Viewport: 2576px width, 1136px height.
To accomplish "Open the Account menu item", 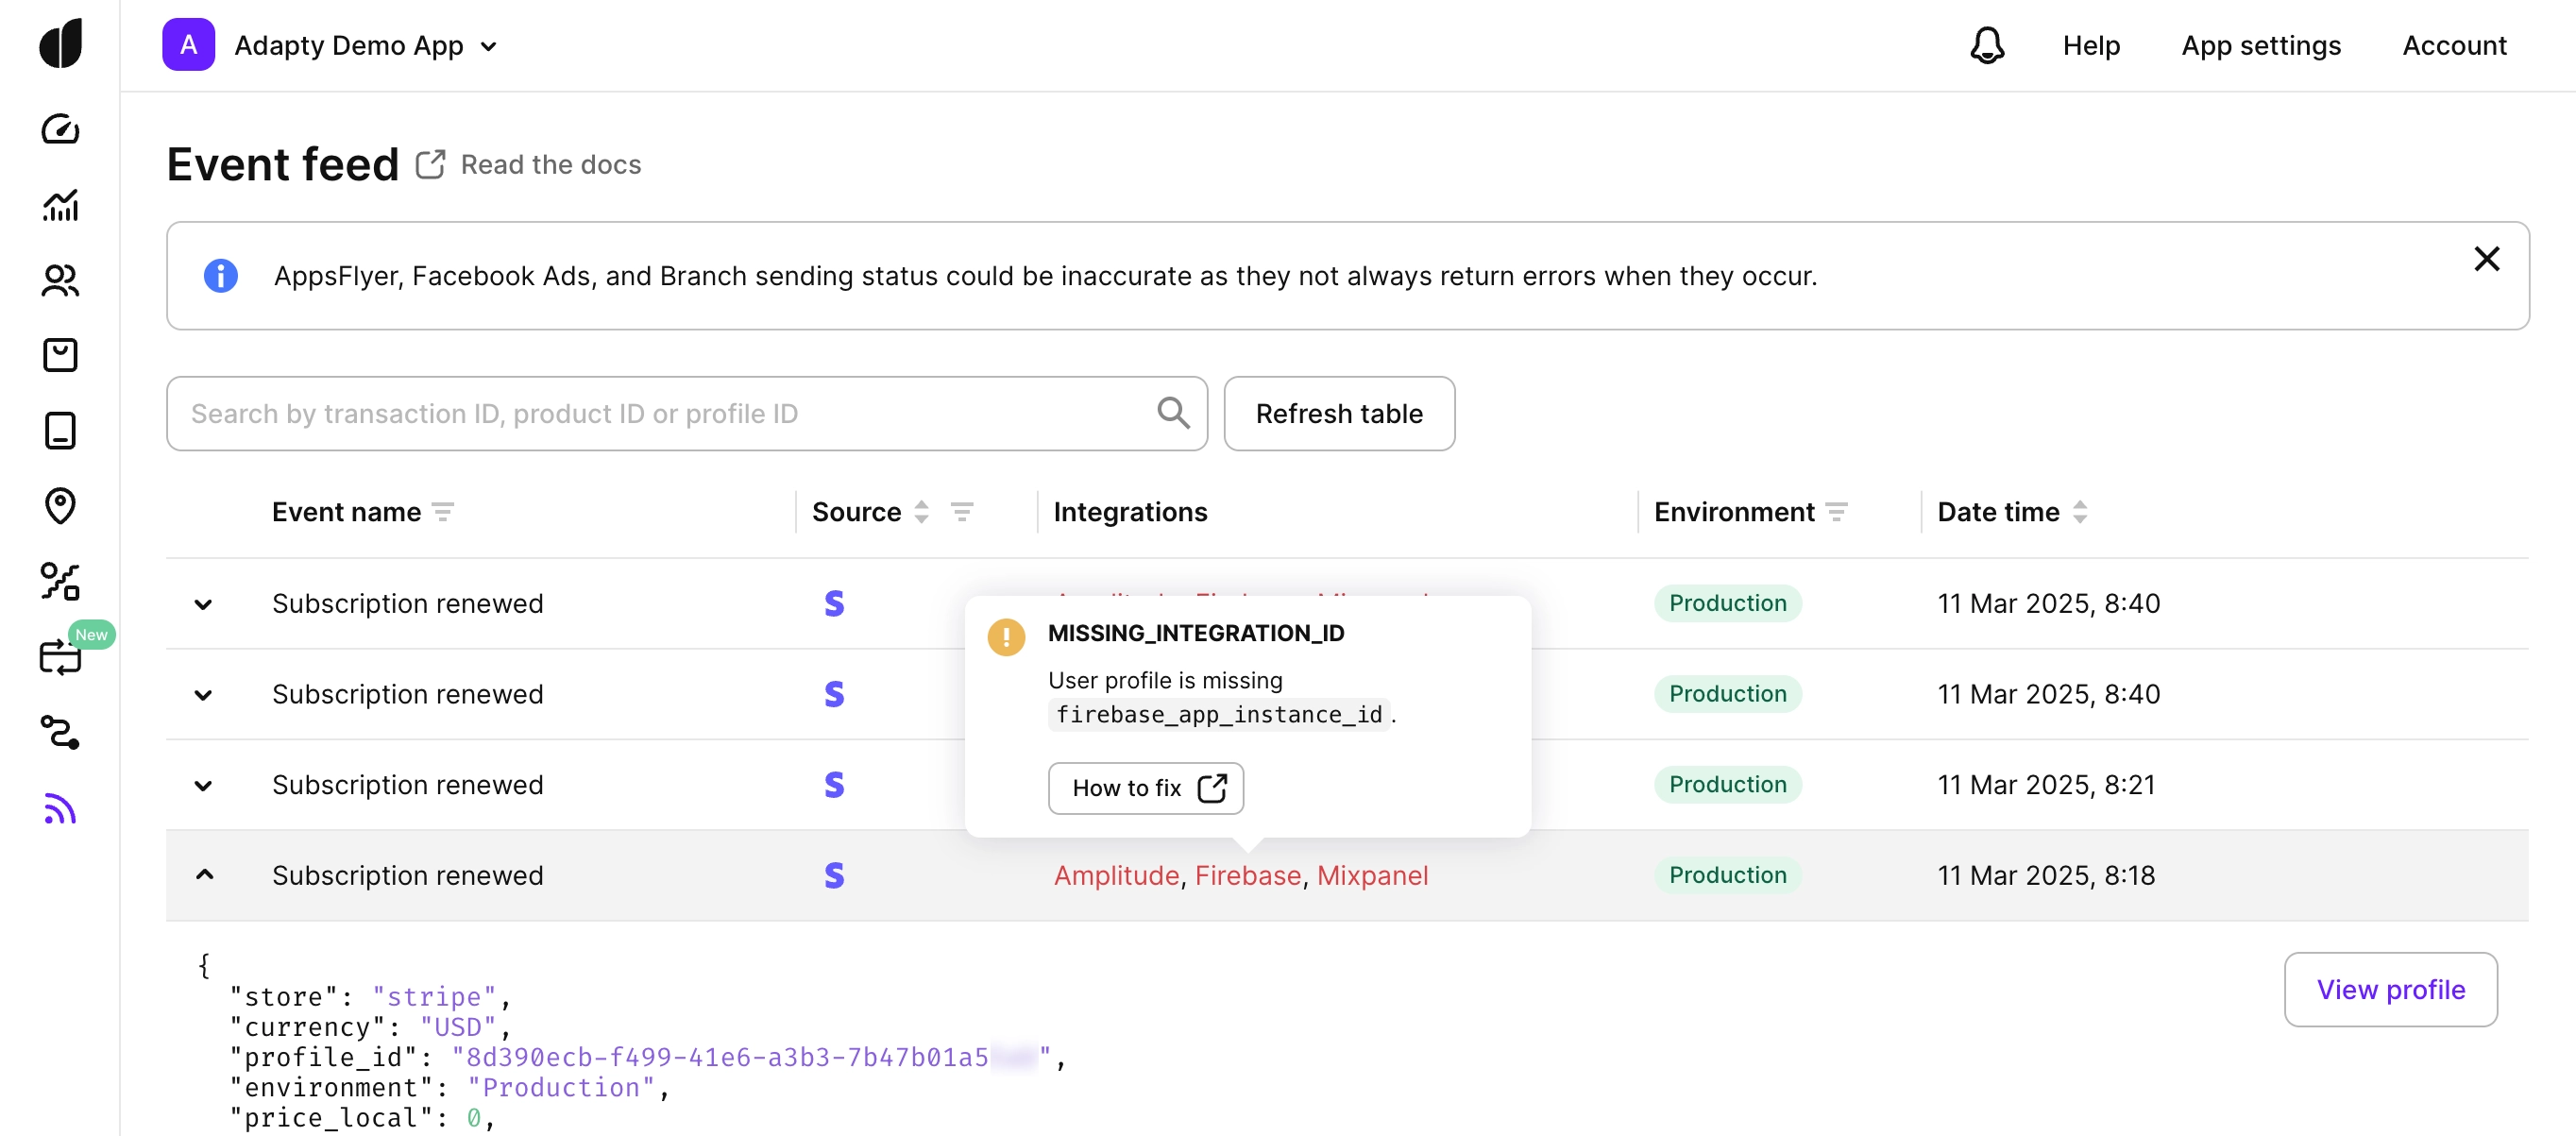I will coord(2453,45).
